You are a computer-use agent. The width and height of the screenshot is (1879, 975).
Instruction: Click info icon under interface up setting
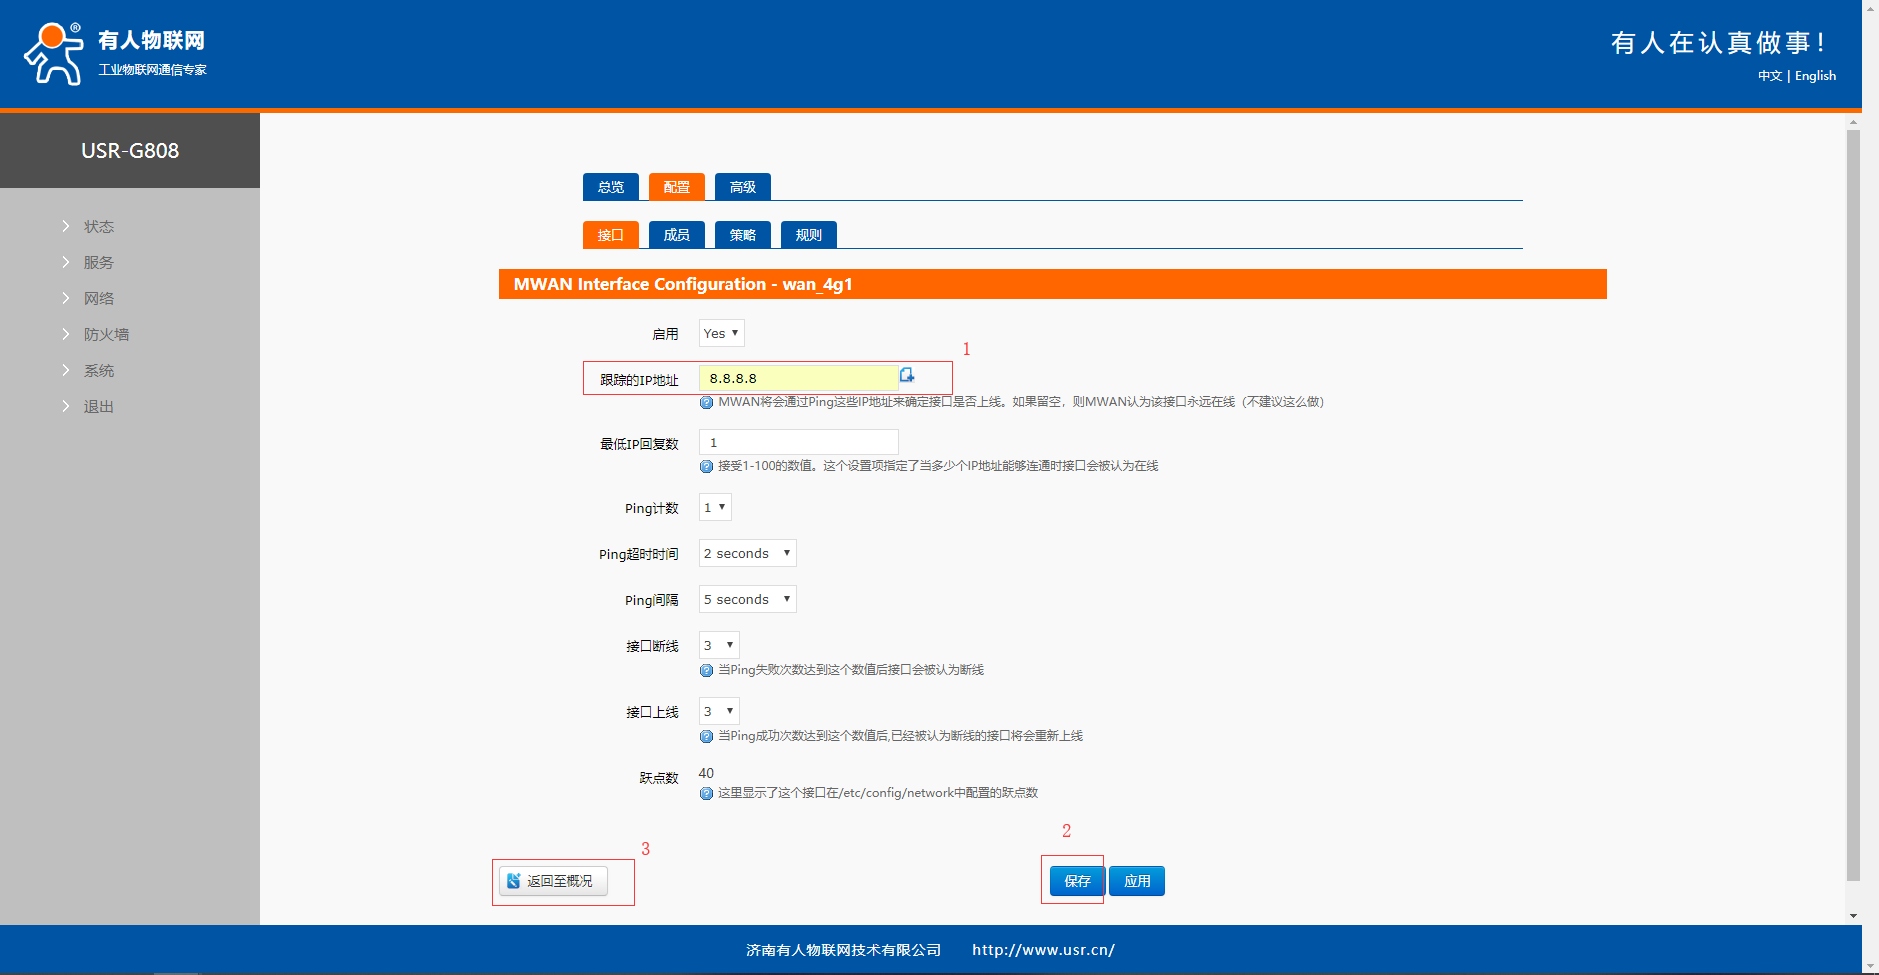pyautogui.click(x=706, y=736)
